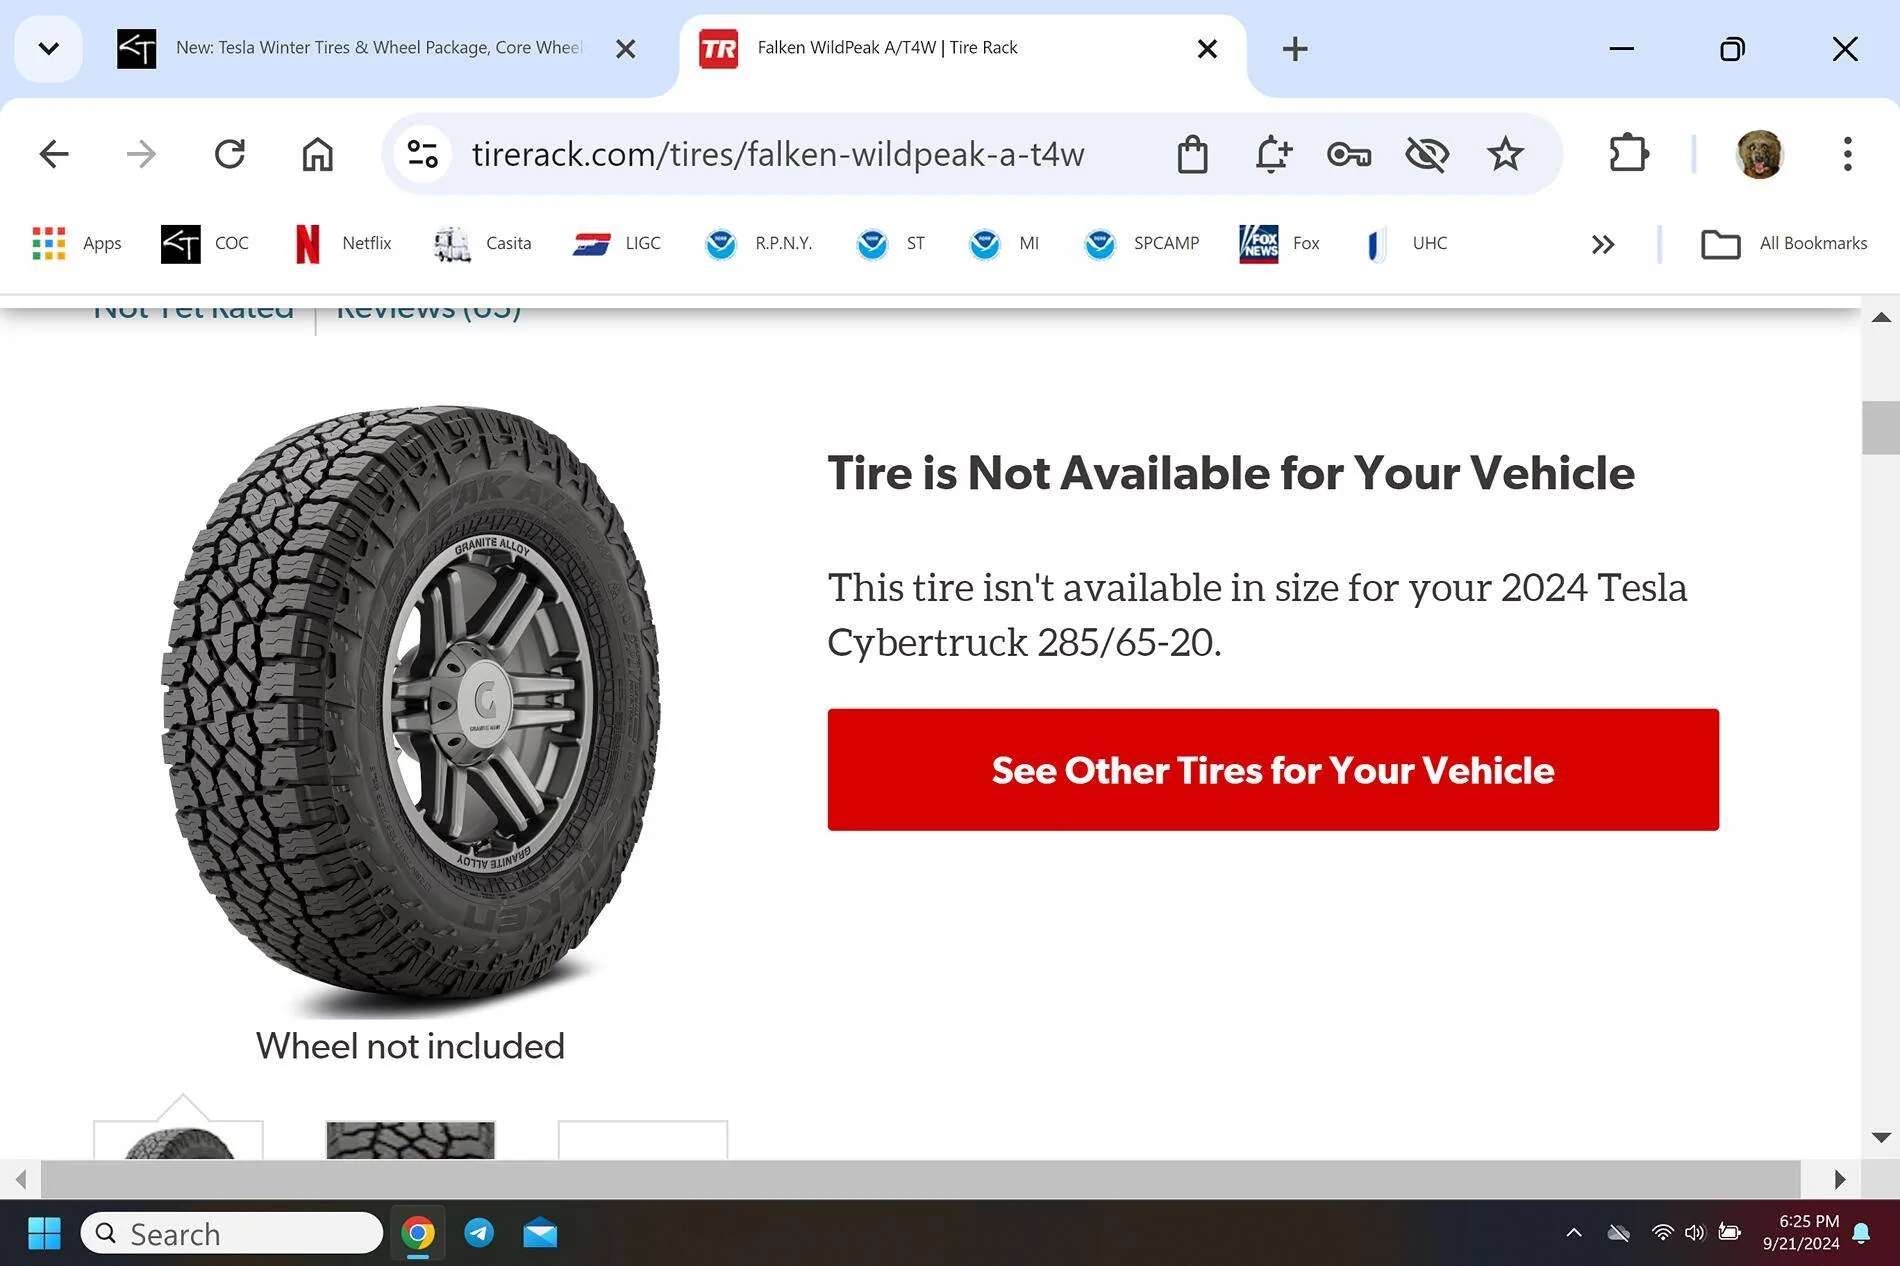1900x1266 pixels.
Task: Open the Wi-Fi network tray icon
Action: pos(1662,1233)
